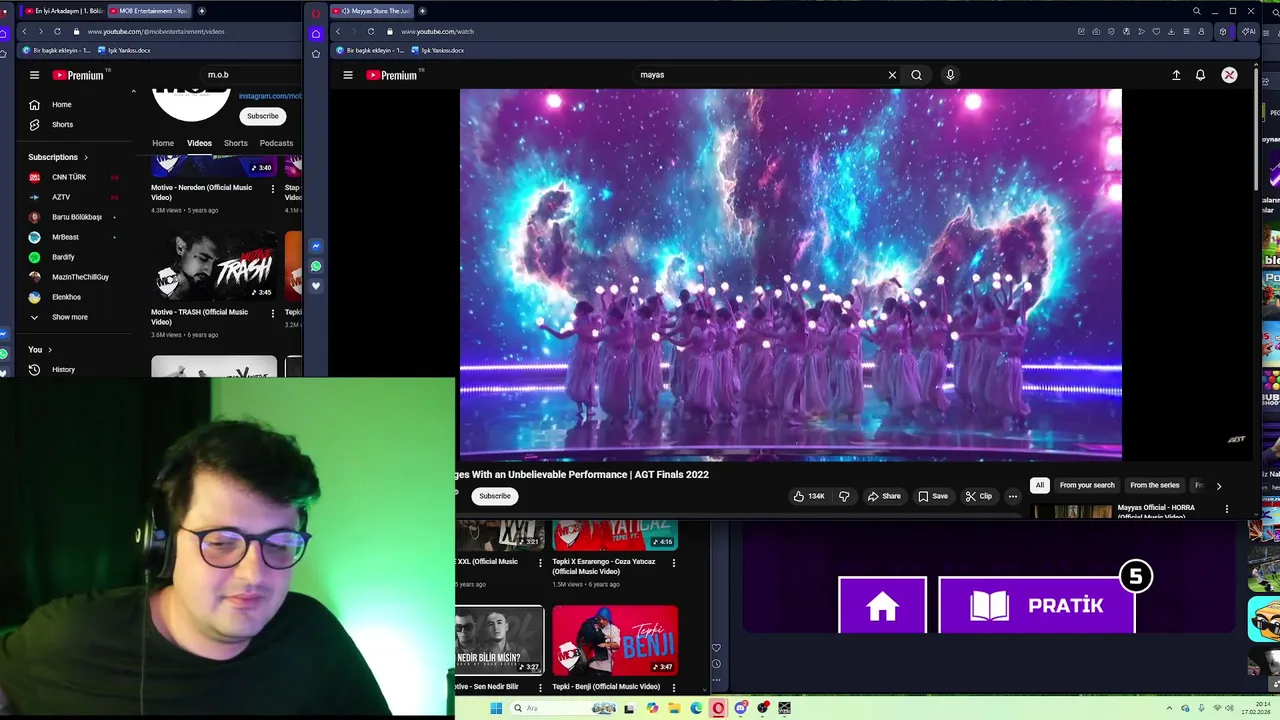Viewport: 1280px width, 720px height.
Task: Run the YouTube search with the magnifier button
Action: pyautogui.click(x=916, y=75)
